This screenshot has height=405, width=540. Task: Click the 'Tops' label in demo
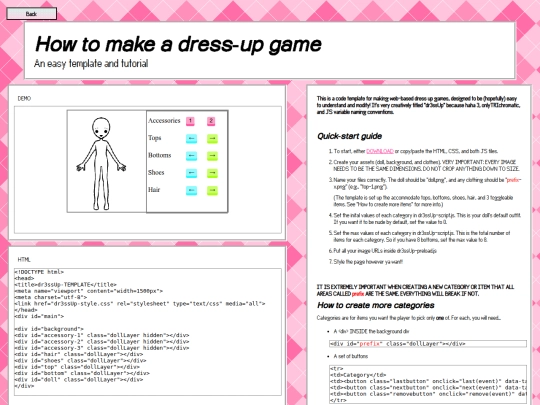pyautogui.click(x=155, y=138)
